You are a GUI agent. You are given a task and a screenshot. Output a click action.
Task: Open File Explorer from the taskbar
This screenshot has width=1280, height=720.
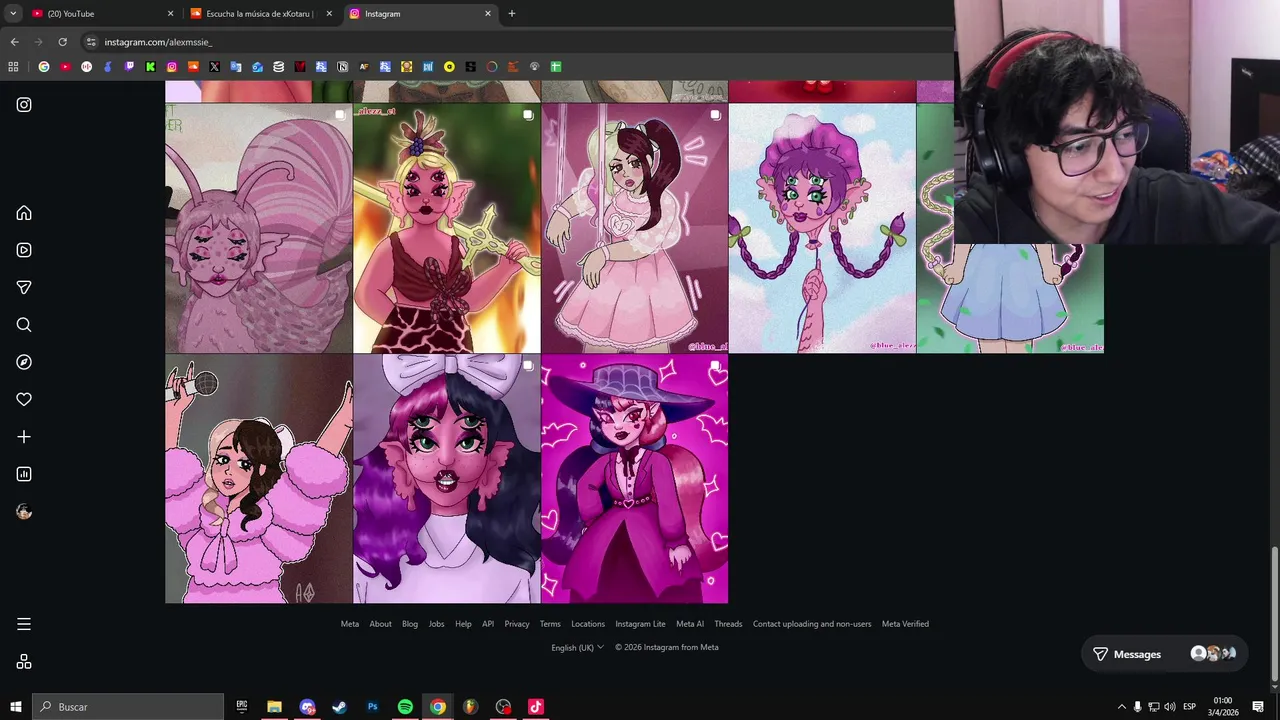click(274, 707)
